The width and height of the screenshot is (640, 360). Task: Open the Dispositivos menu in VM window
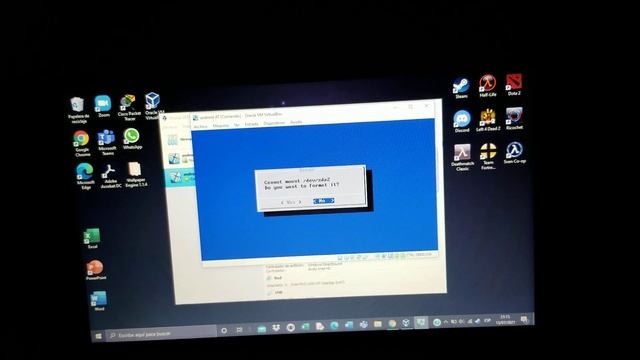pos(274,123)
